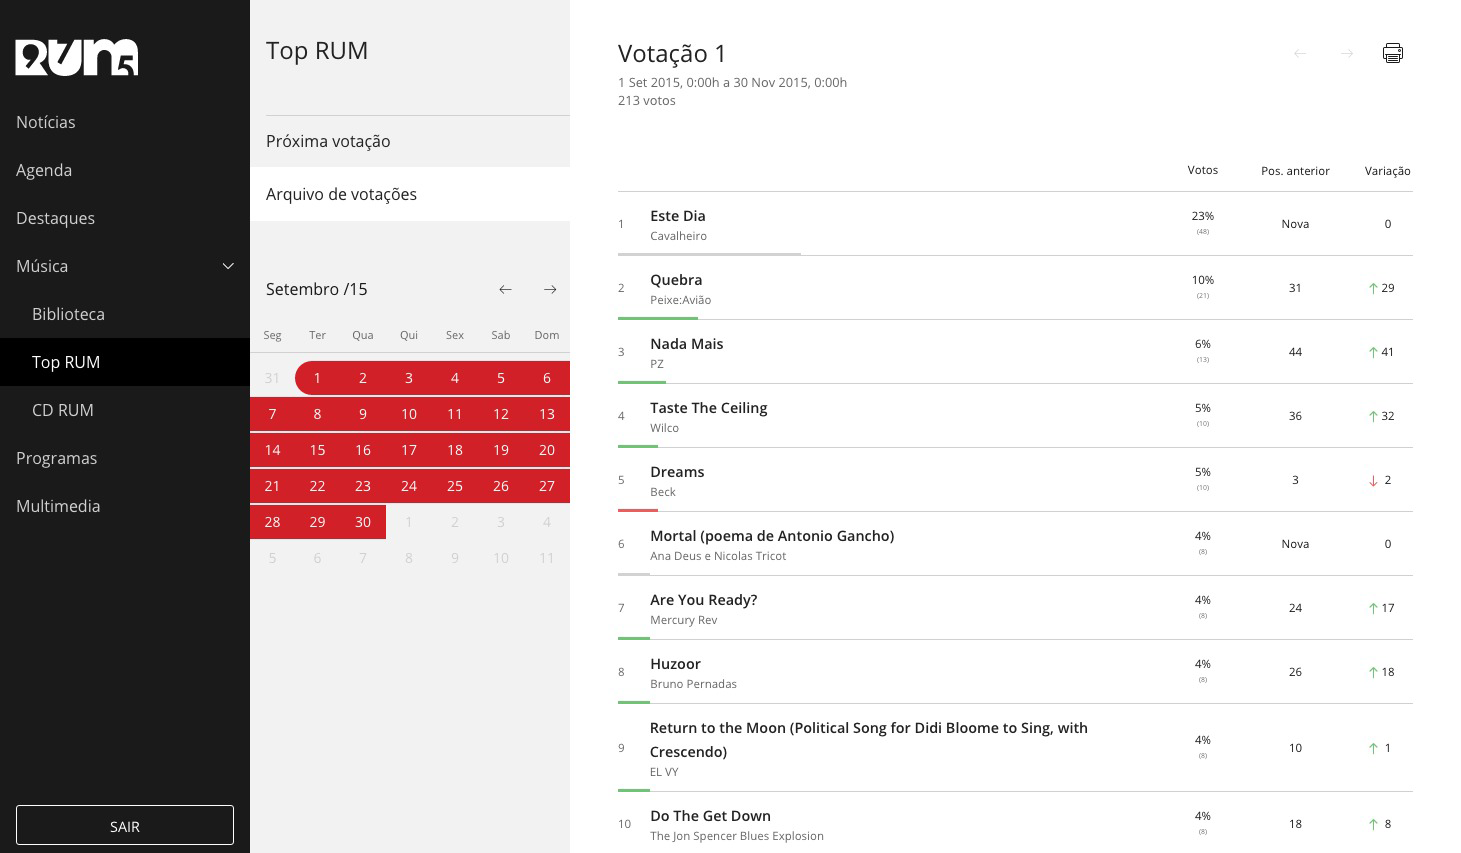Screen dimensions: 1461x853
Task: Open song Mortal (poema de Antonio Gancho)
Action: click(x=772, y=536)
